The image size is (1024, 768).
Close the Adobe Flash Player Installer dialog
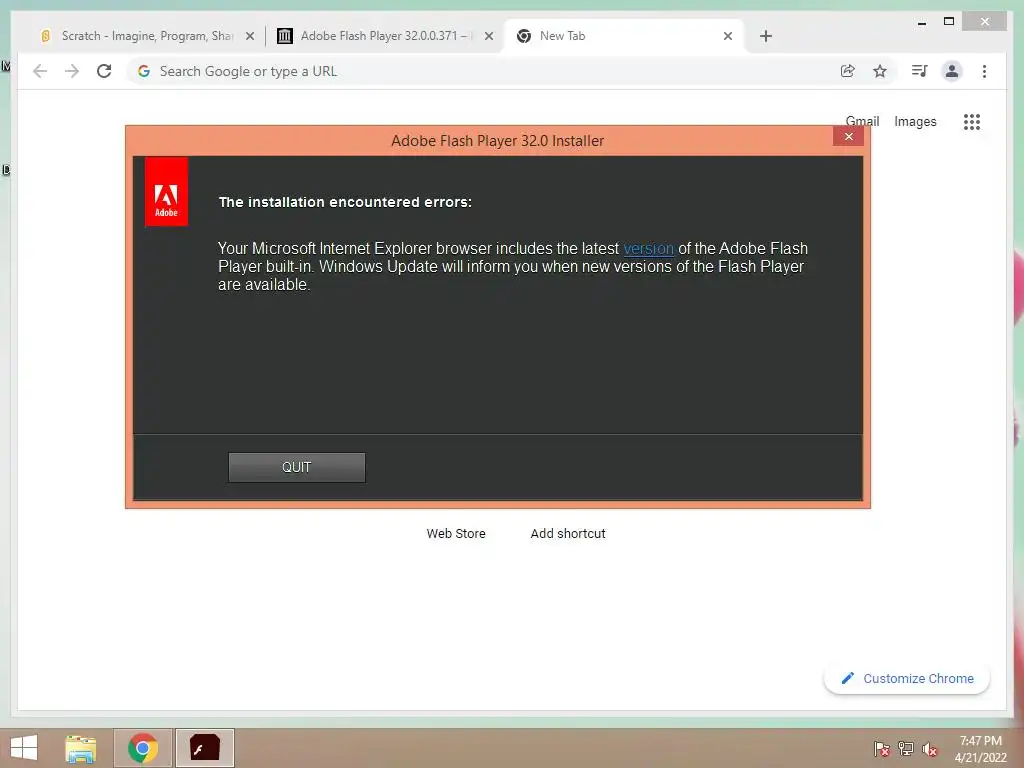coord(848,136)
